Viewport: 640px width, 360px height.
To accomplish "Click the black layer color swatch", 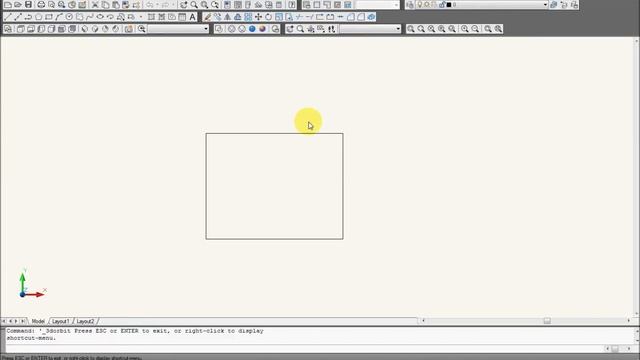I will [x=449, y=5].
